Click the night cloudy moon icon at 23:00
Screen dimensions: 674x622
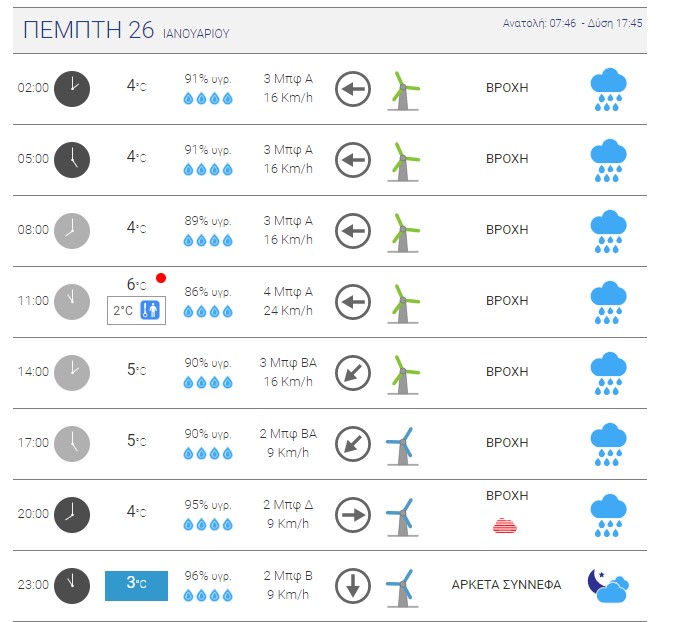[x=608, y=585]
